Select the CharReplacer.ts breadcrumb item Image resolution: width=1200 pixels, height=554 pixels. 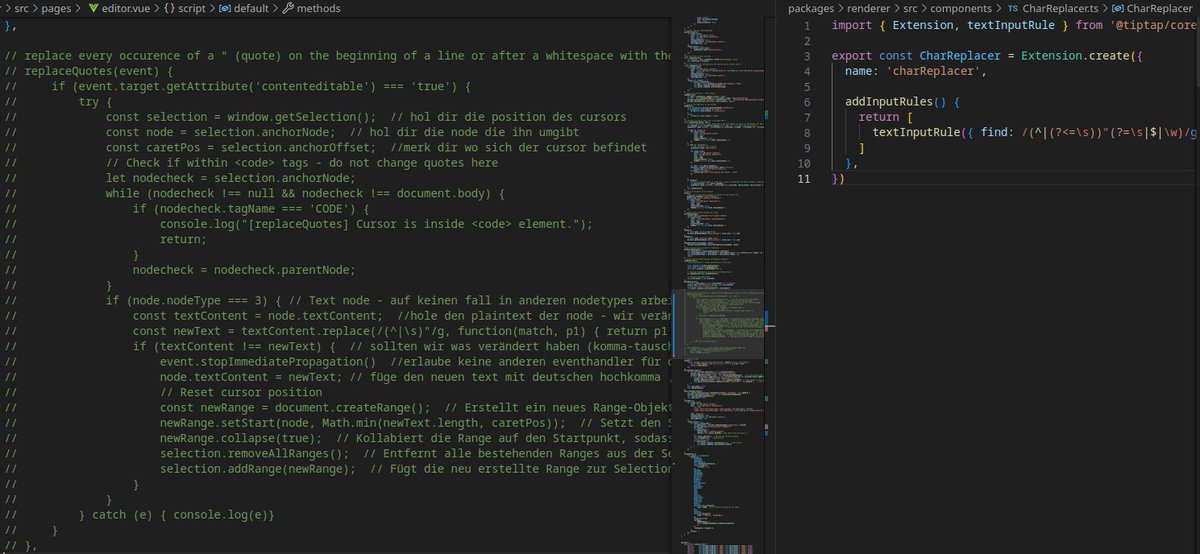(1059, 8)
